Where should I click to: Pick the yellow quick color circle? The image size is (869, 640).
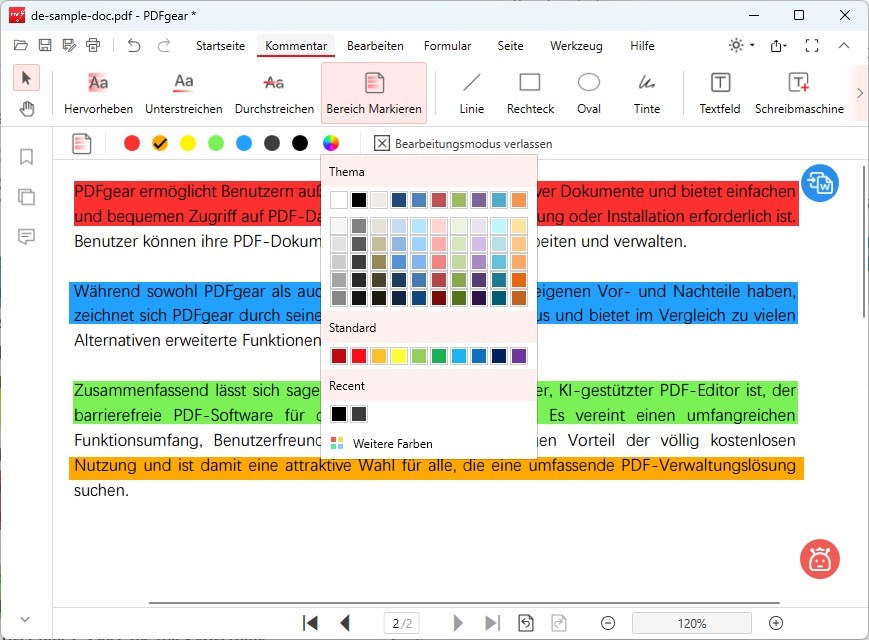tap(188, 143)
